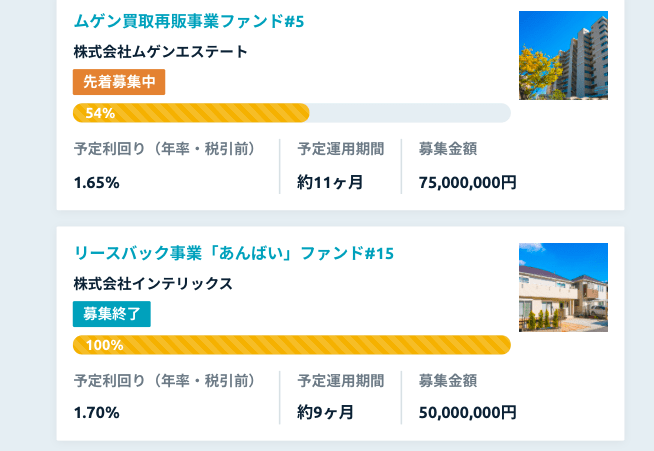Click the 約11ヶ月 operation period value
Image resolution: width=654 pixels, height=451 pixels.
click(x=330, y=183)
